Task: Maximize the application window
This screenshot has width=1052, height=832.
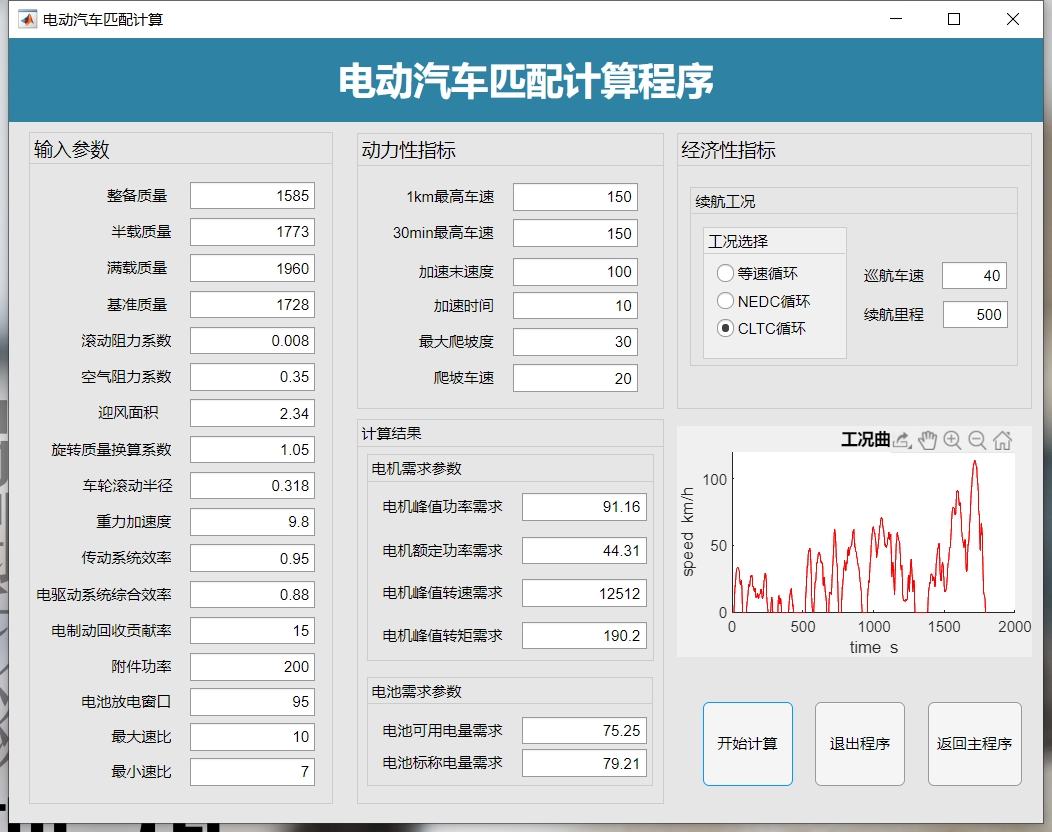Action: tap(953, 19)
